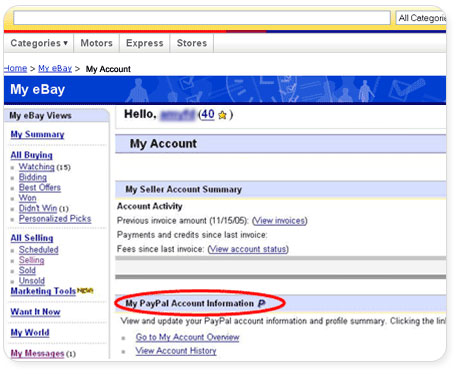Click the New badge next to Marketing Tools
465x379 pixels.
85,290
